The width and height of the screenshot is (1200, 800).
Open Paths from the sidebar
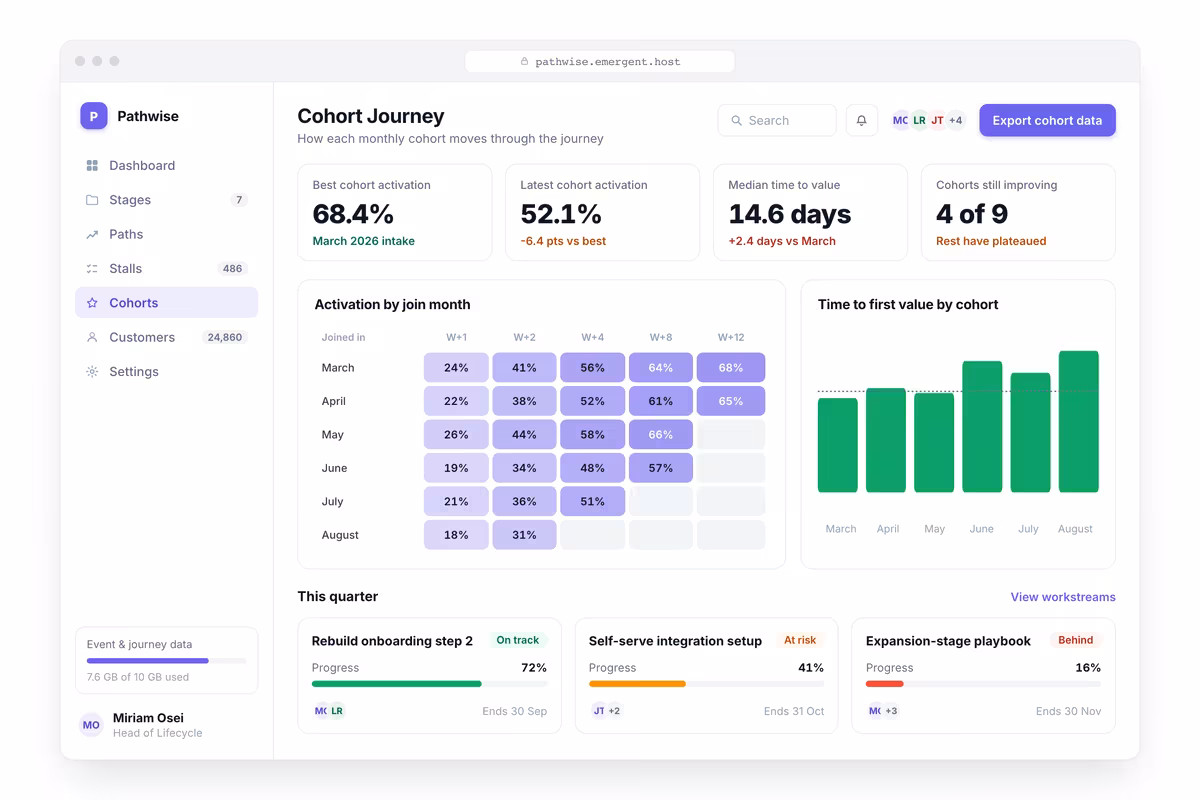[x=166, y=234]
